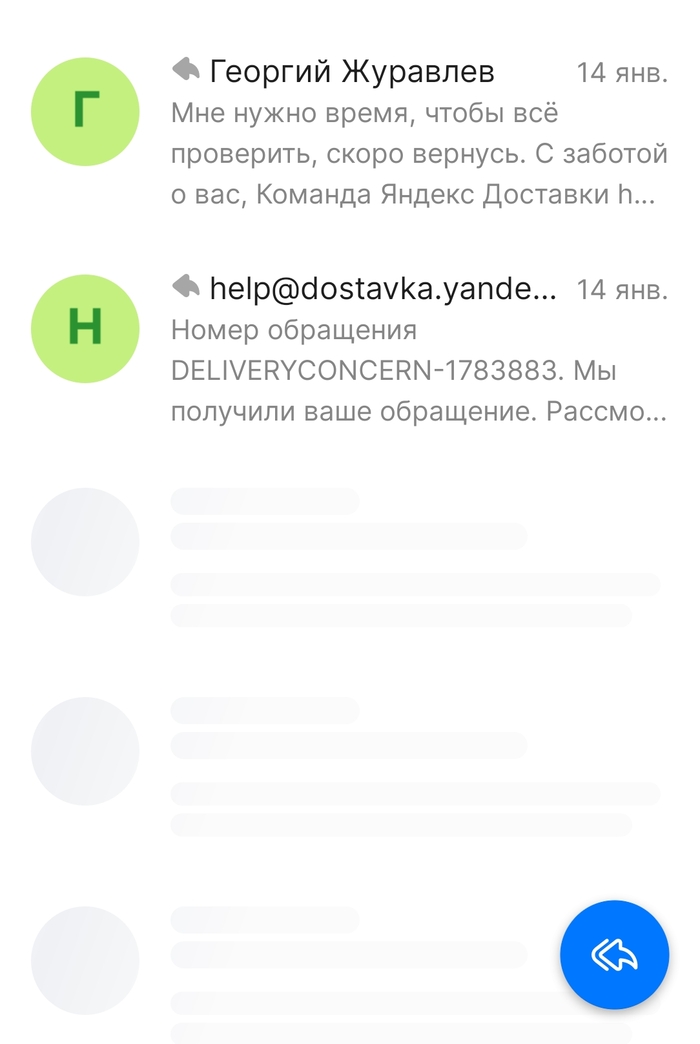Tap reply arrow icon beside help@dostavka.yande
This screenshot has height=1044, width=700.
[186, 286]
